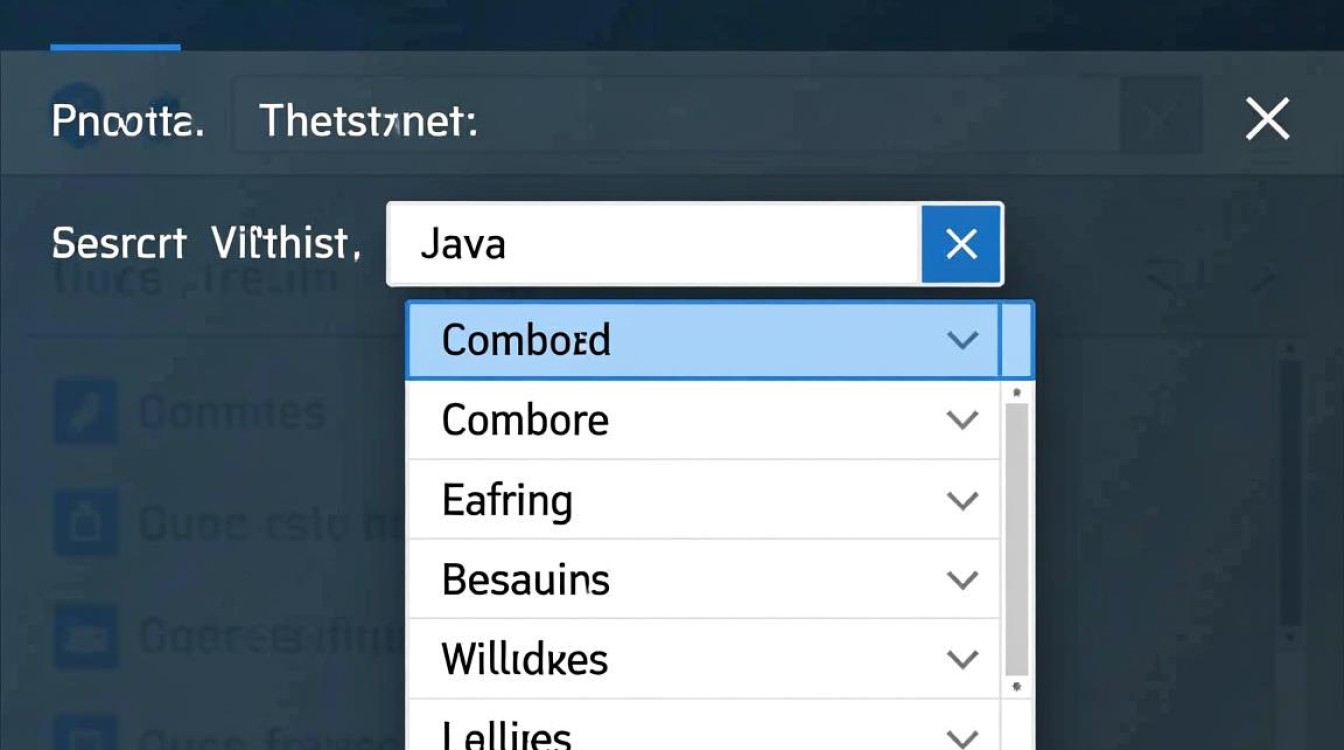This screenshot has height=750, width=1344.
Task: Click the blue clear button in the Java search box
Action: click(961, 244)
